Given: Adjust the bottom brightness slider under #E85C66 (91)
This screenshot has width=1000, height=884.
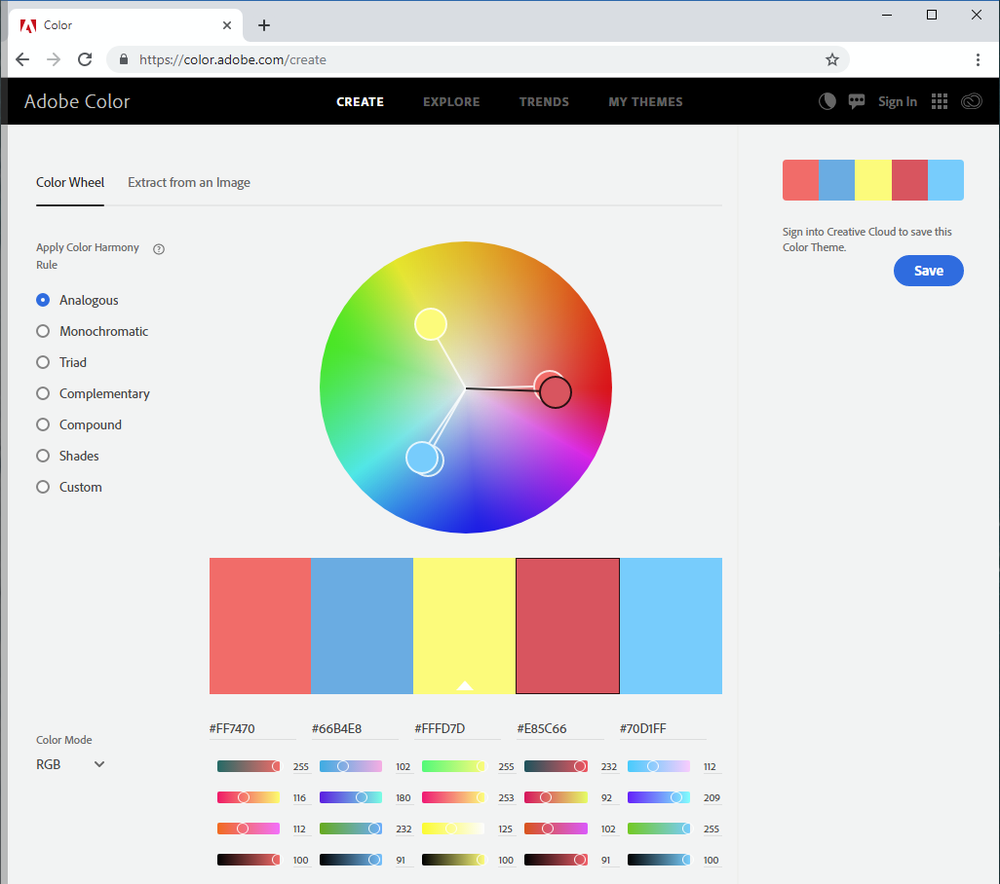Looking at the screenshot, I should pos(556,860).
